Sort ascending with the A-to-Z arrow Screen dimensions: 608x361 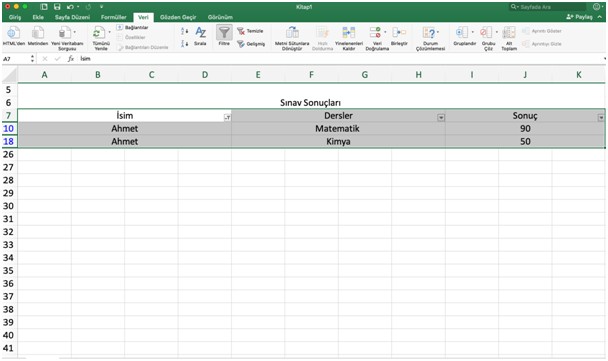click(x=185, y=31)
